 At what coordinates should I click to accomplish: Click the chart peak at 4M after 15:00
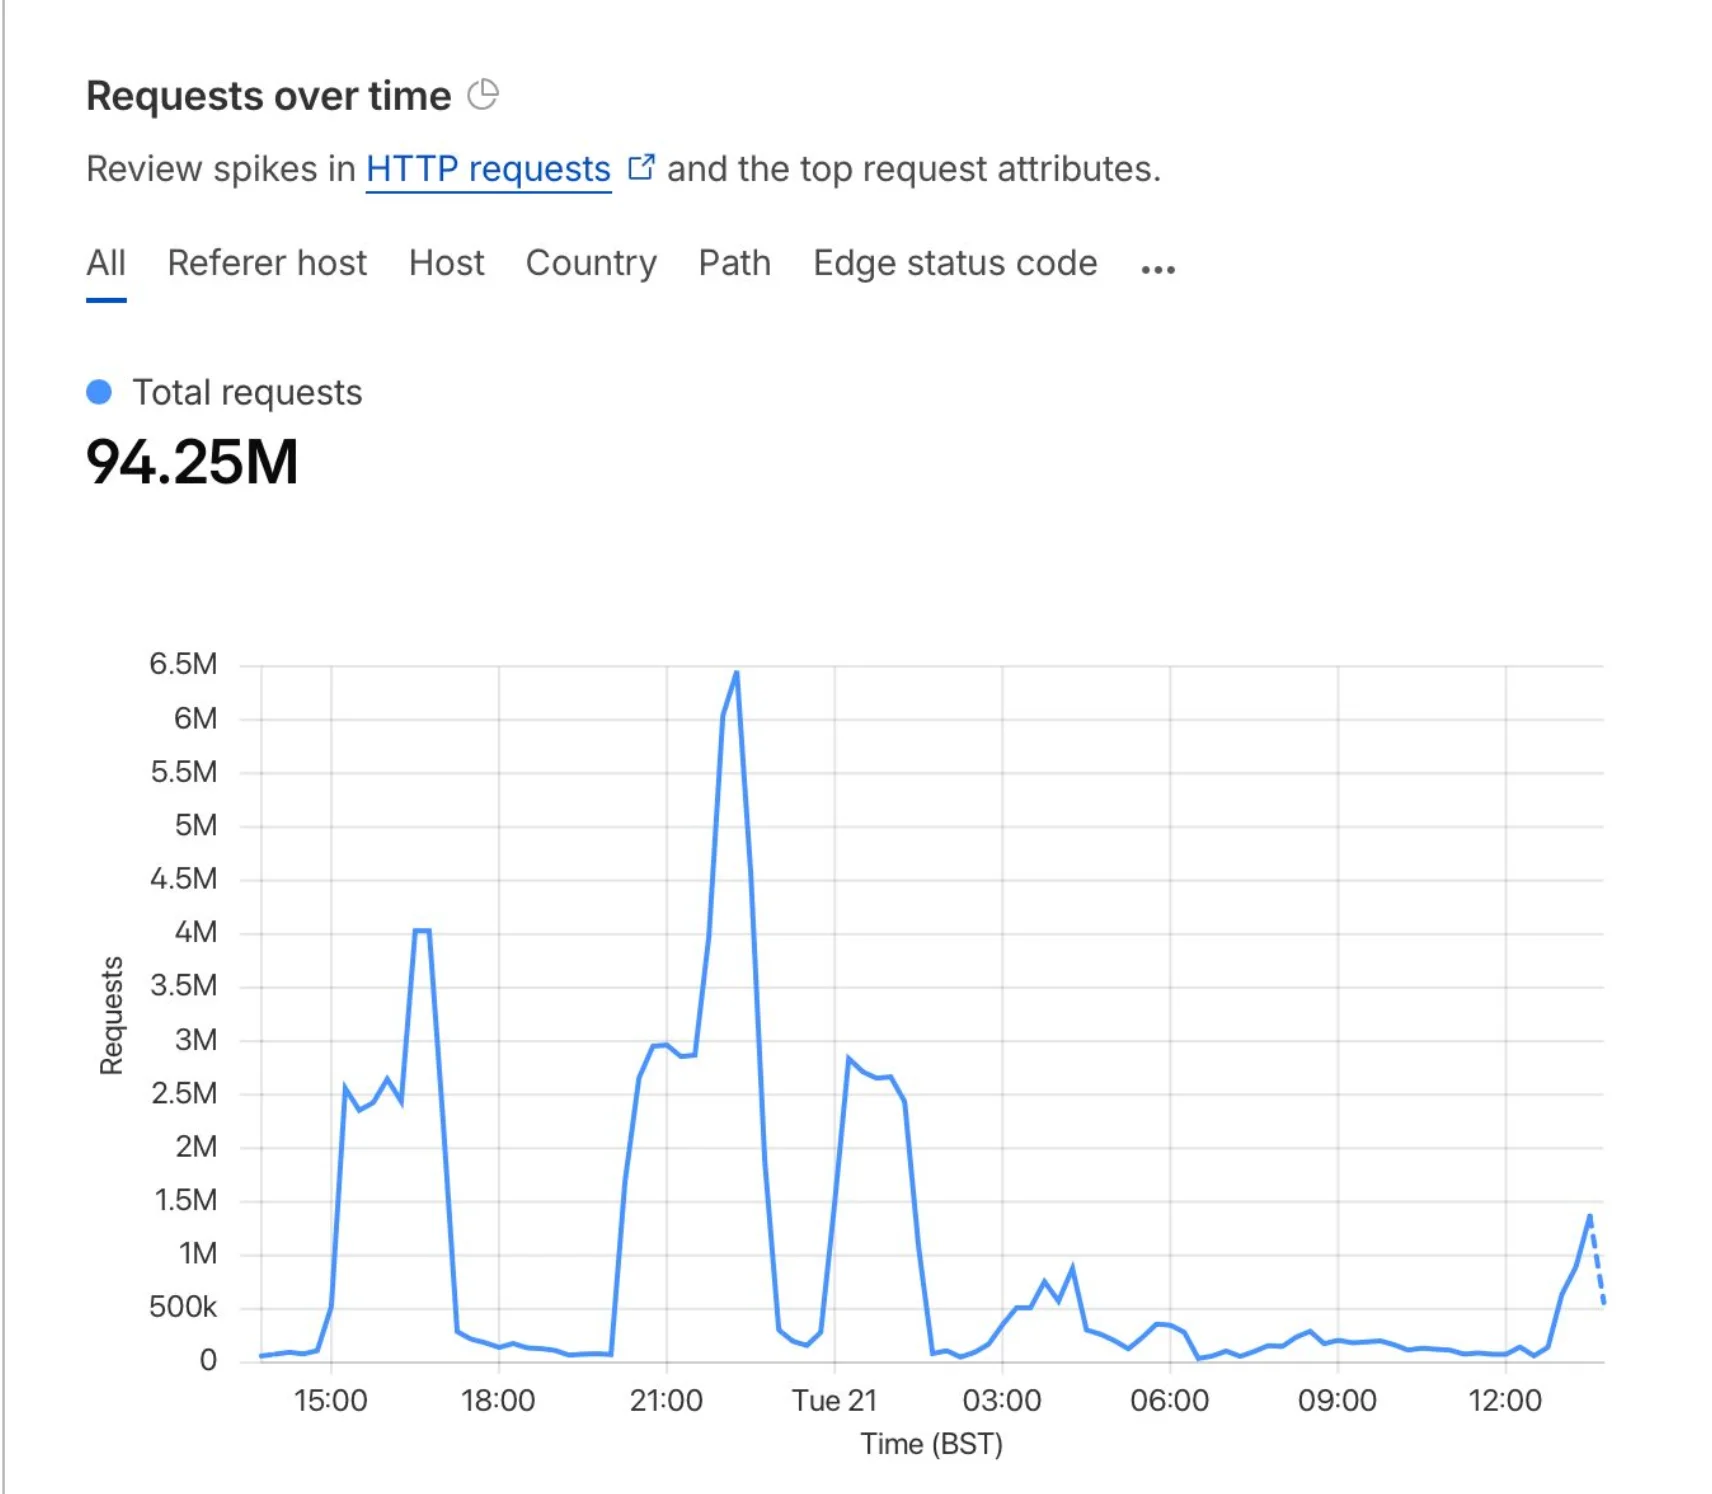[x=421, y=931]
